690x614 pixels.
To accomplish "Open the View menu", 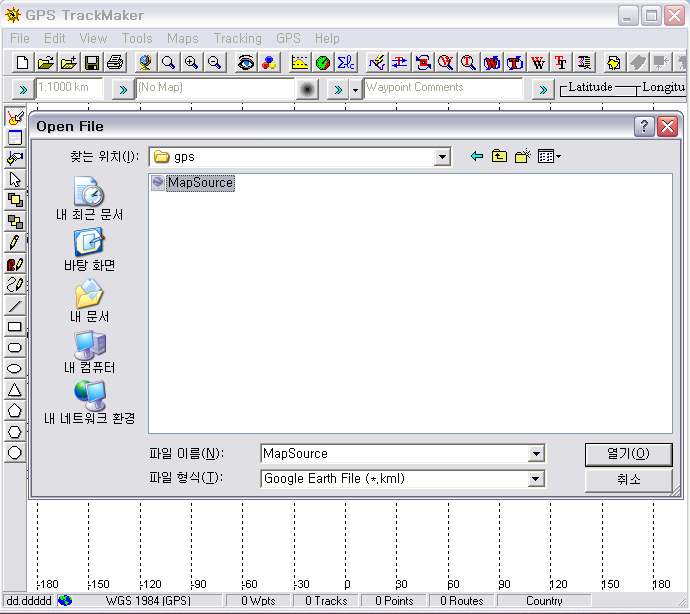I will point(93,38).
